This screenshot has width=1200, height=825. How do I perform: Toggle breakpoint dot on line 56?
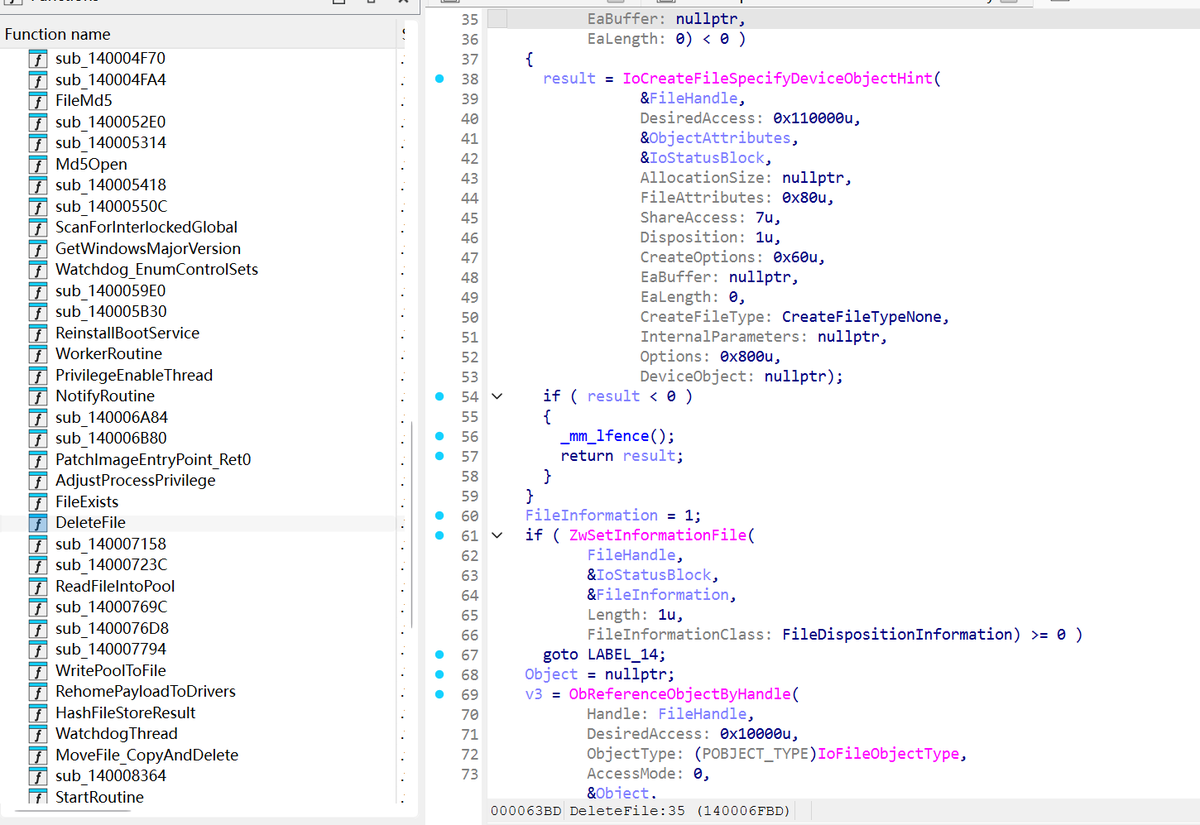pyautogui.click(x=440, y=436)
